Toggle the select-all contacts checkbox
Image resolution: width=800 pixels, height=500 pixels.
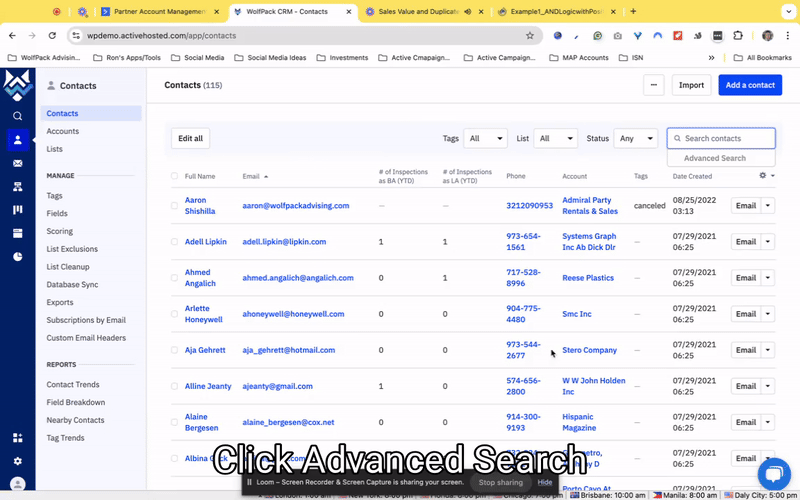174,176
